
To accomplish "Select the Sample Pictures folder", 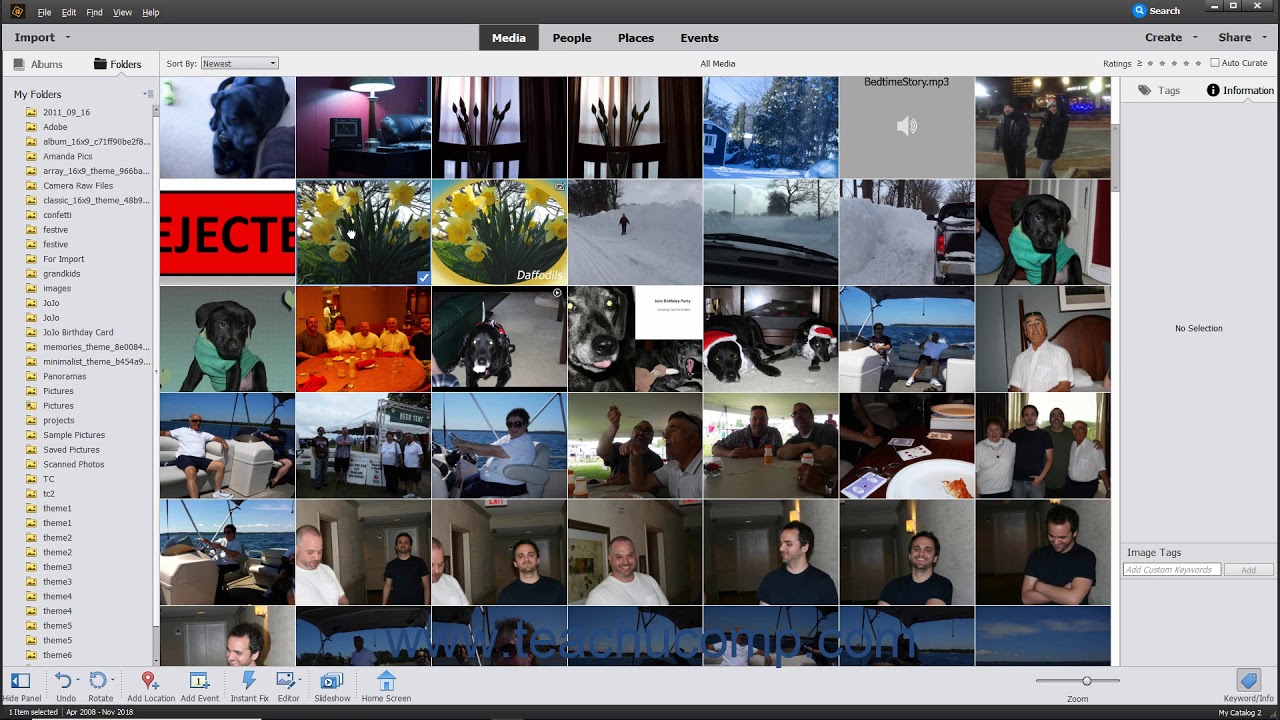I will pyautogui.click(x=73, y=435).
